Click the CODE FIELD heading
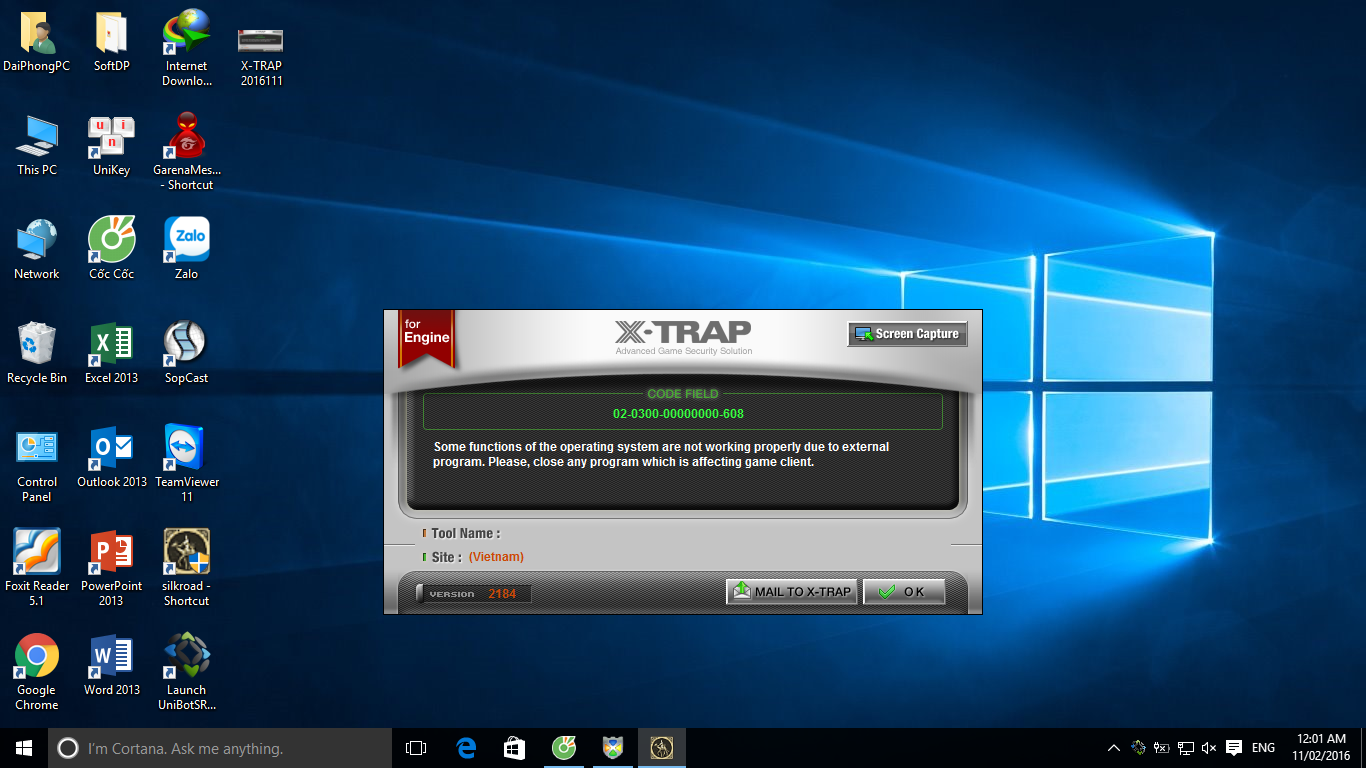This screenshot has width=1366, height=768. 682,394
